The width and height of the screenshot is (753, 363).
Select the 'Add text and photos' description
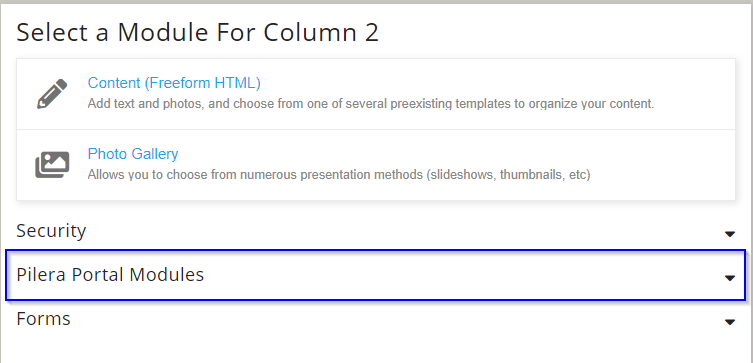coord(371,104)
